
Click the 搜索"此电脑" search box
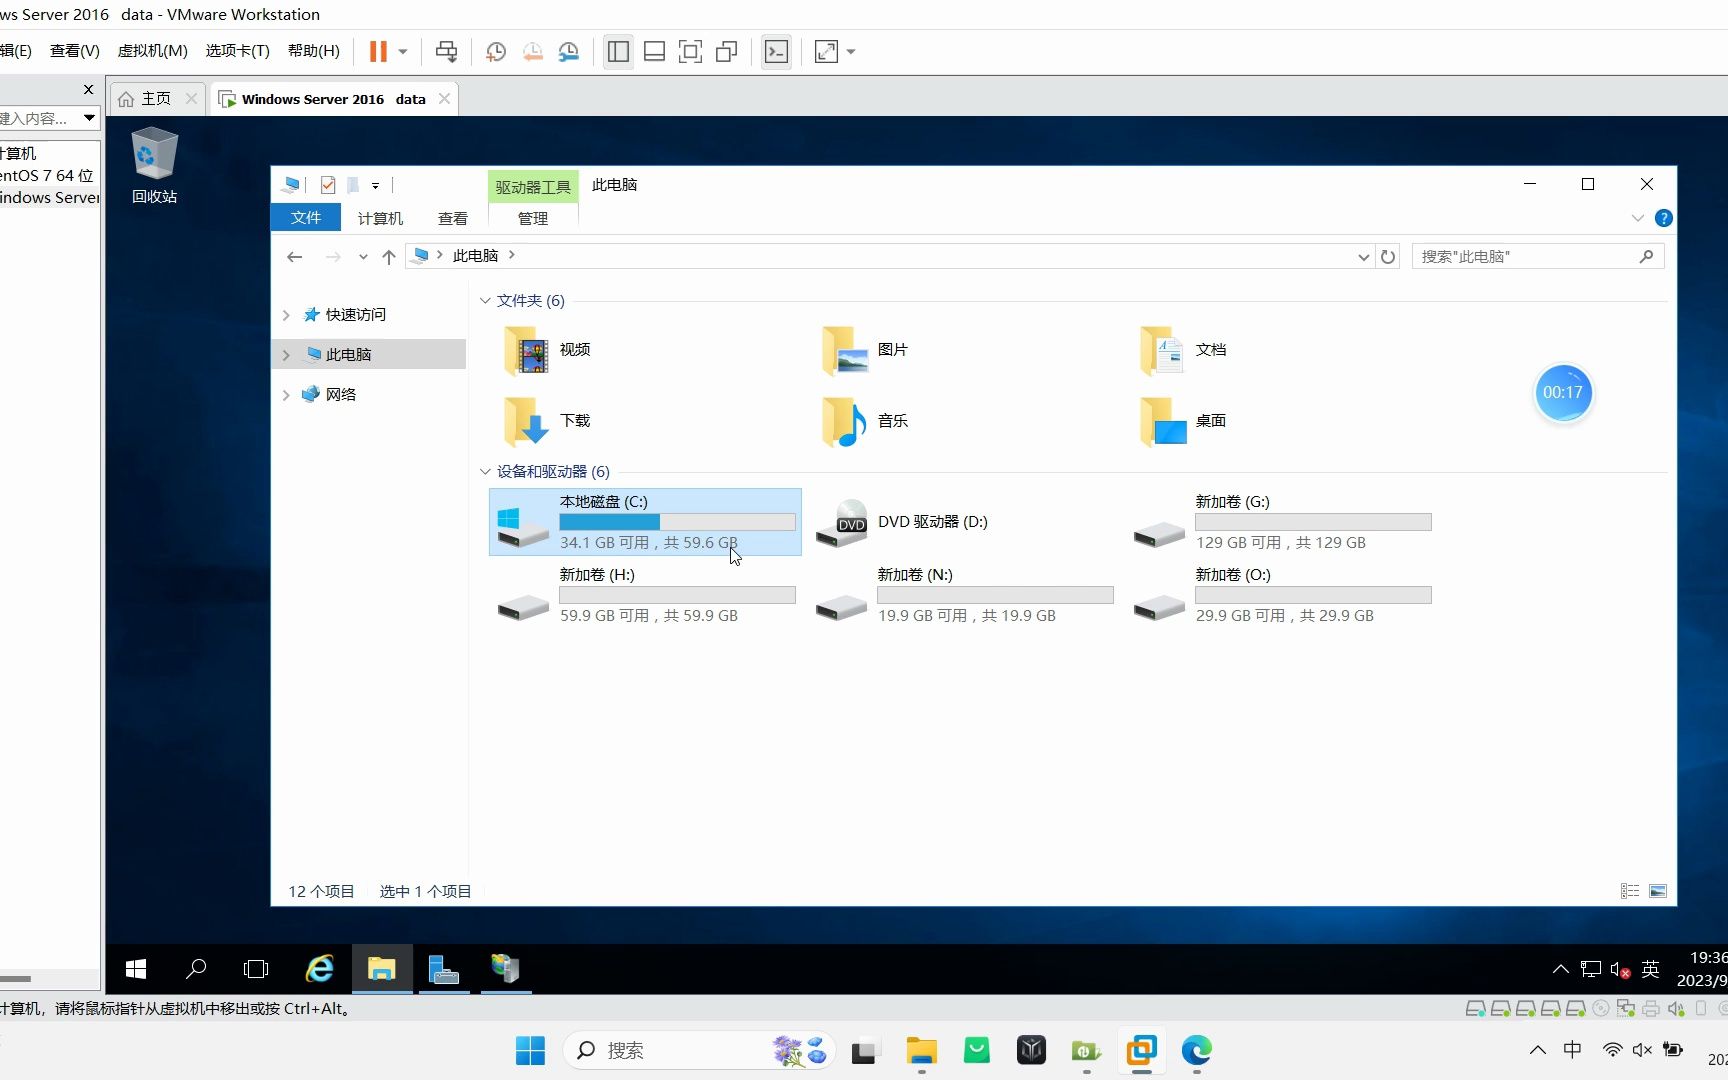click(x=1538, y=257)
